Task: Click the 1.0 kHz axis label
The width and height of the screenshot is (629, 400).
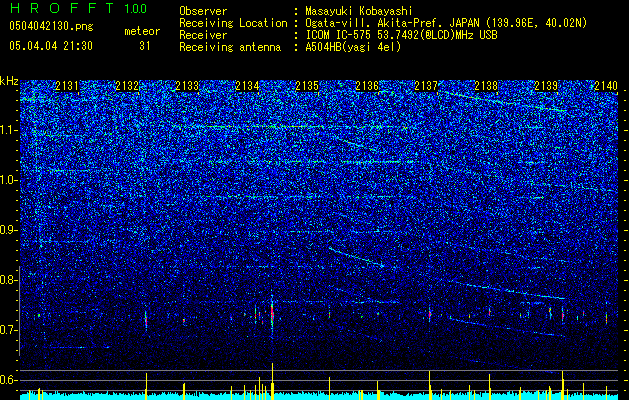Action: [x=9, y=181]
